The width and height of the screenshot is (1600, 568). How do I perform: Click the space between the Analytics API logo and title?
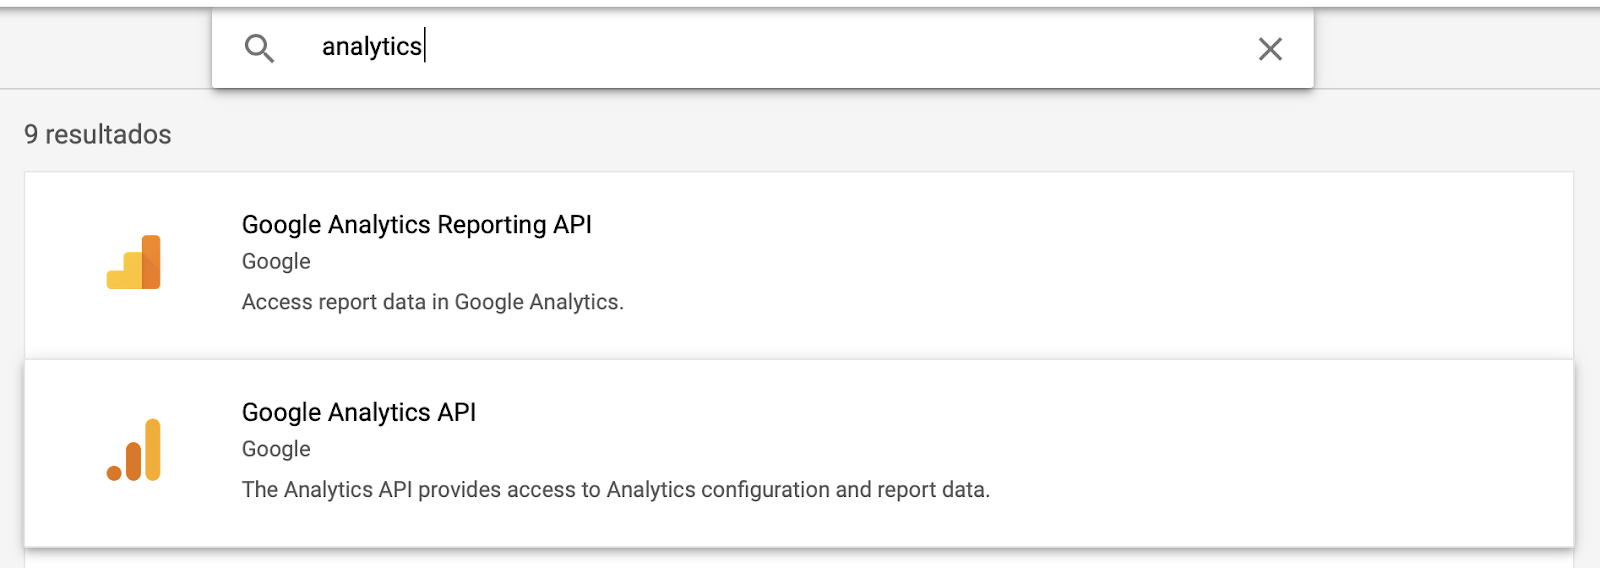[201, 450]
